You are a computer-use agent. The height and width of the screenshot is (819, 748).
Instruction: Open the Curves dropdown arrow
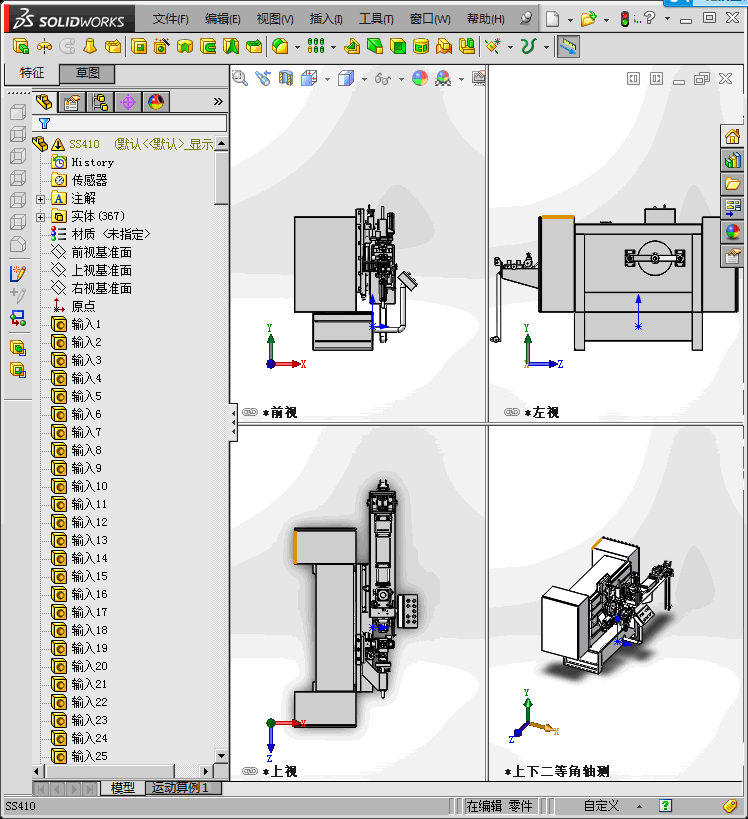[546, 48]
